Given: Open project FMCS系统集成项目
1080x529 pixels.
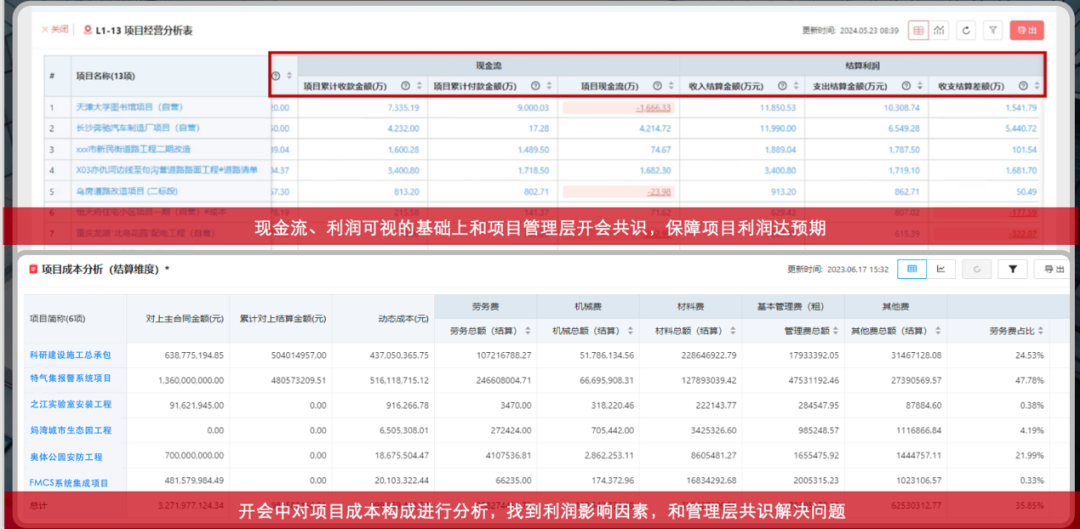Looking at the screenshot, I should click(69, 483).
